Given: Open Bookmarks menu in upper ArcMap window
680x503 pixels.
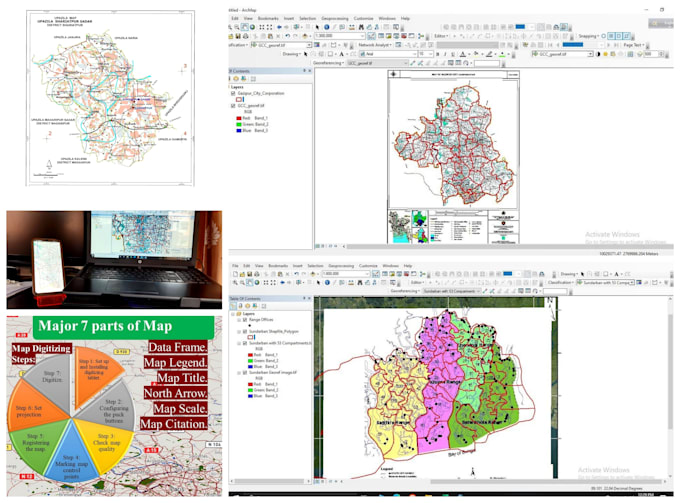Looking at the screenshot, I should [268, 19].
